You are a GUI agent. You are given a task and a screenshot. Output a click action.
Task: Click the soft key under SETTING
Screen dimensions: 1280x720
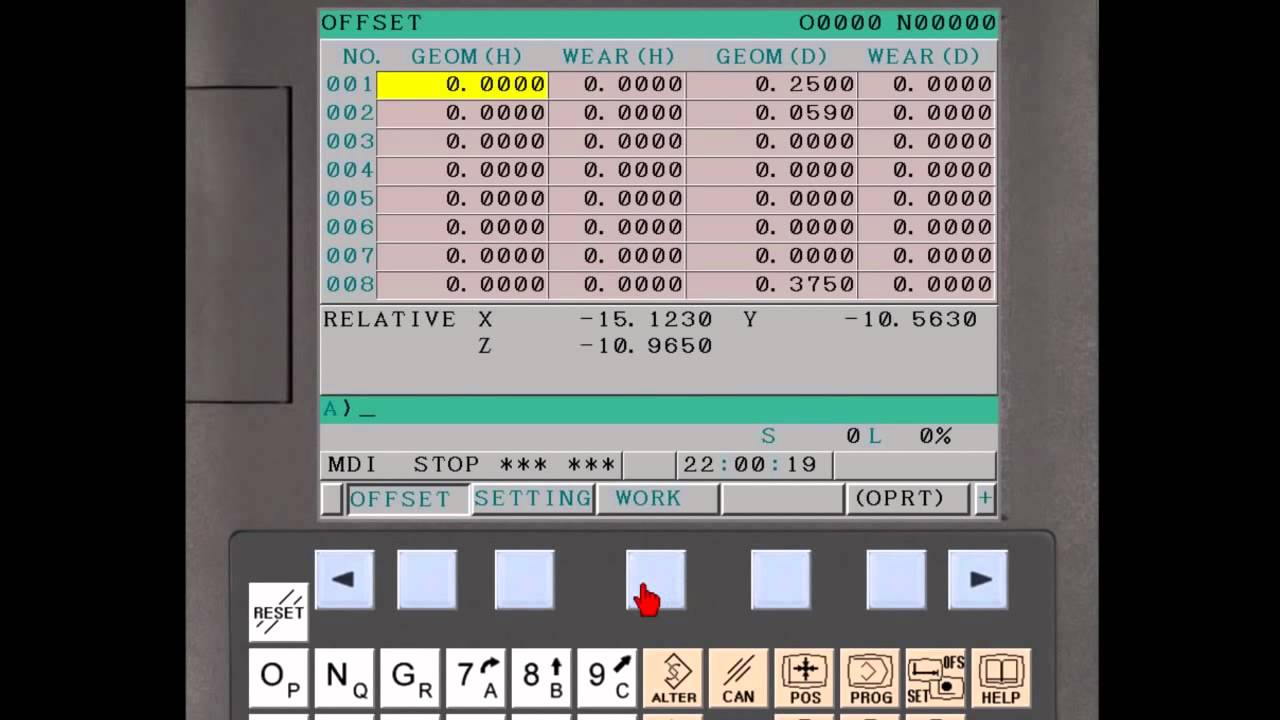coord(525,579)
